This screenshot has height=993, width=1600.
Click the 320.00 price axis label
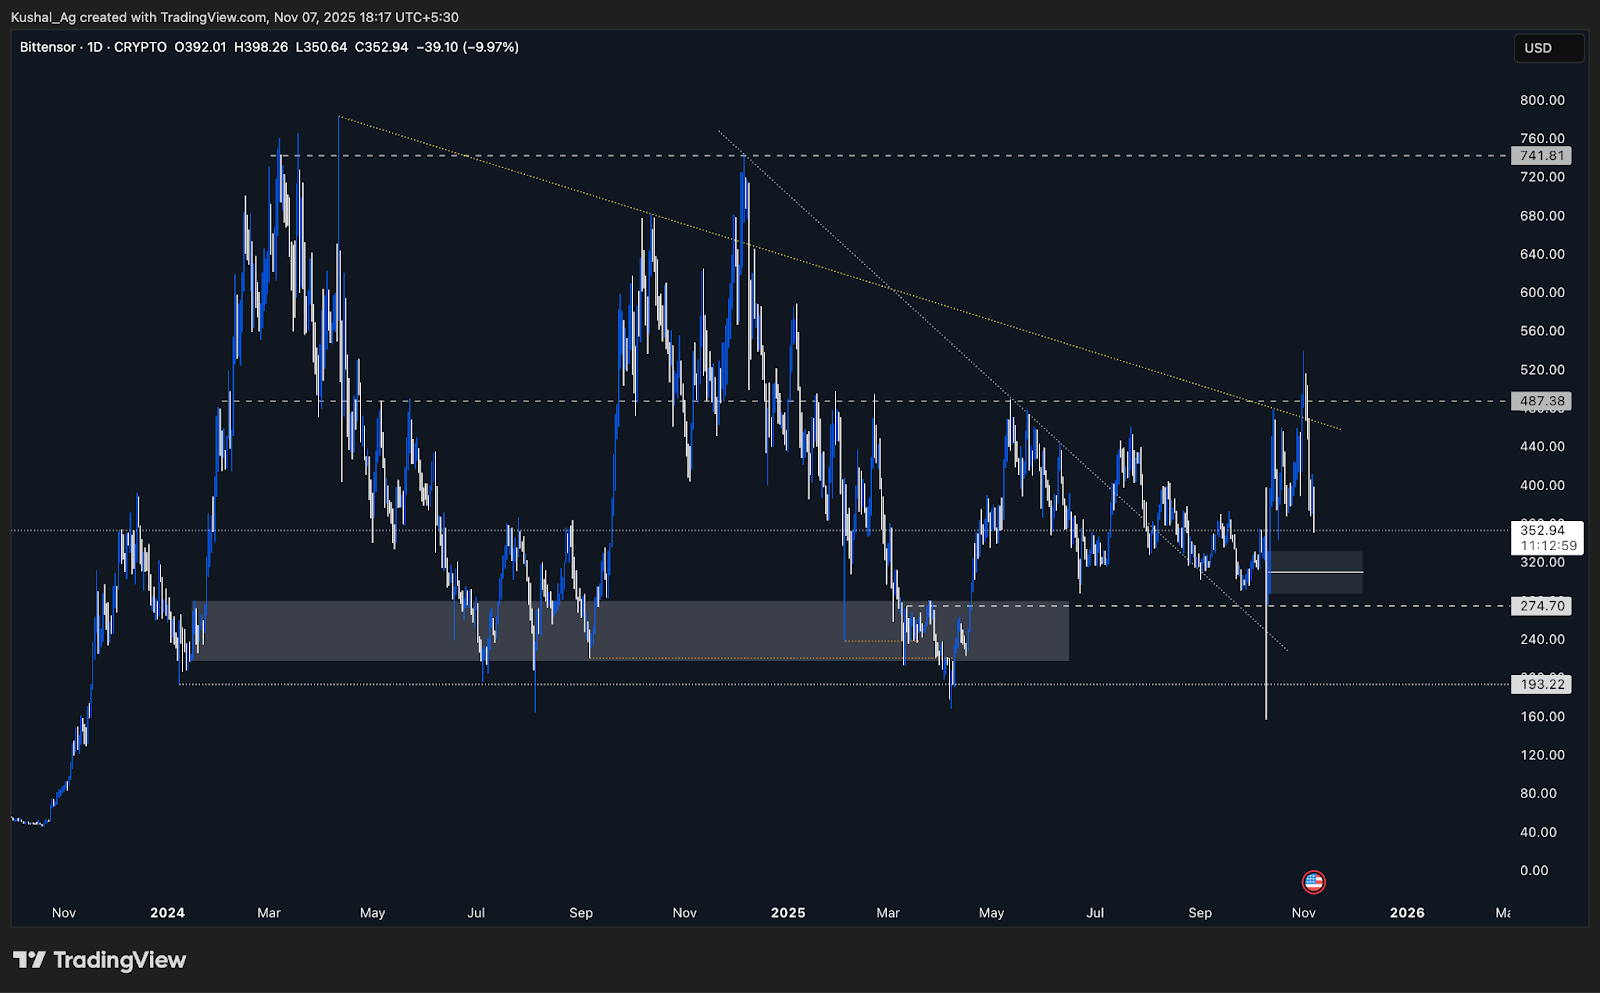(x=1542, y=562)
